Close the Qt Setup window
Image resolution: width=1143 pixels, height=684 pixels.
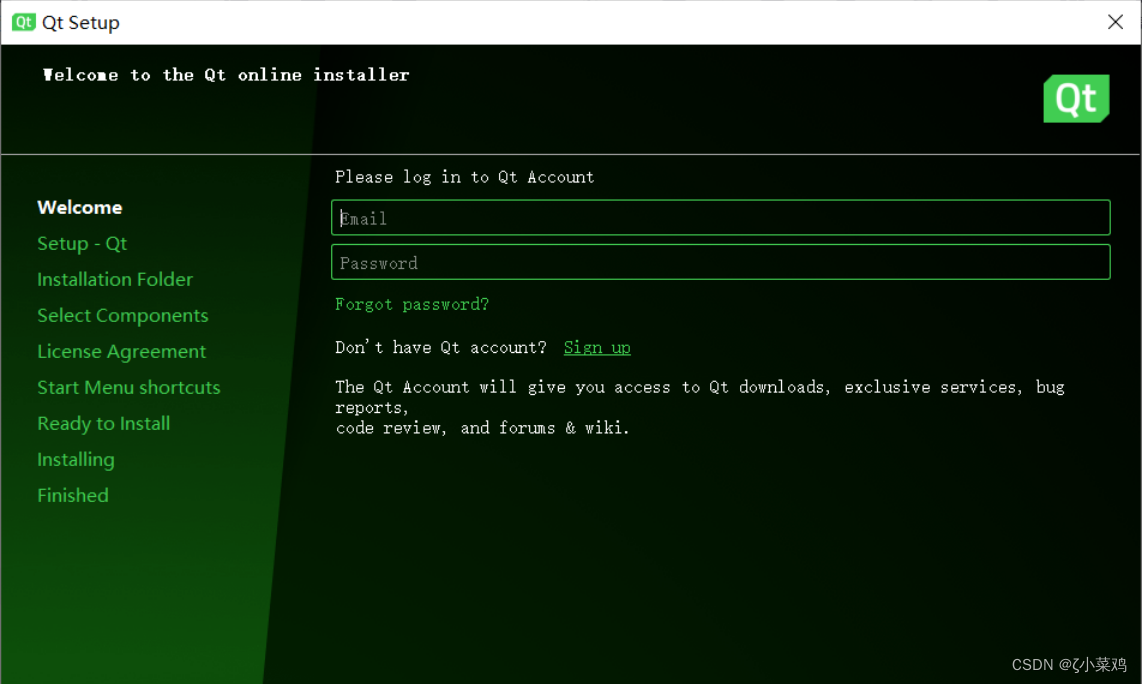1115,22
